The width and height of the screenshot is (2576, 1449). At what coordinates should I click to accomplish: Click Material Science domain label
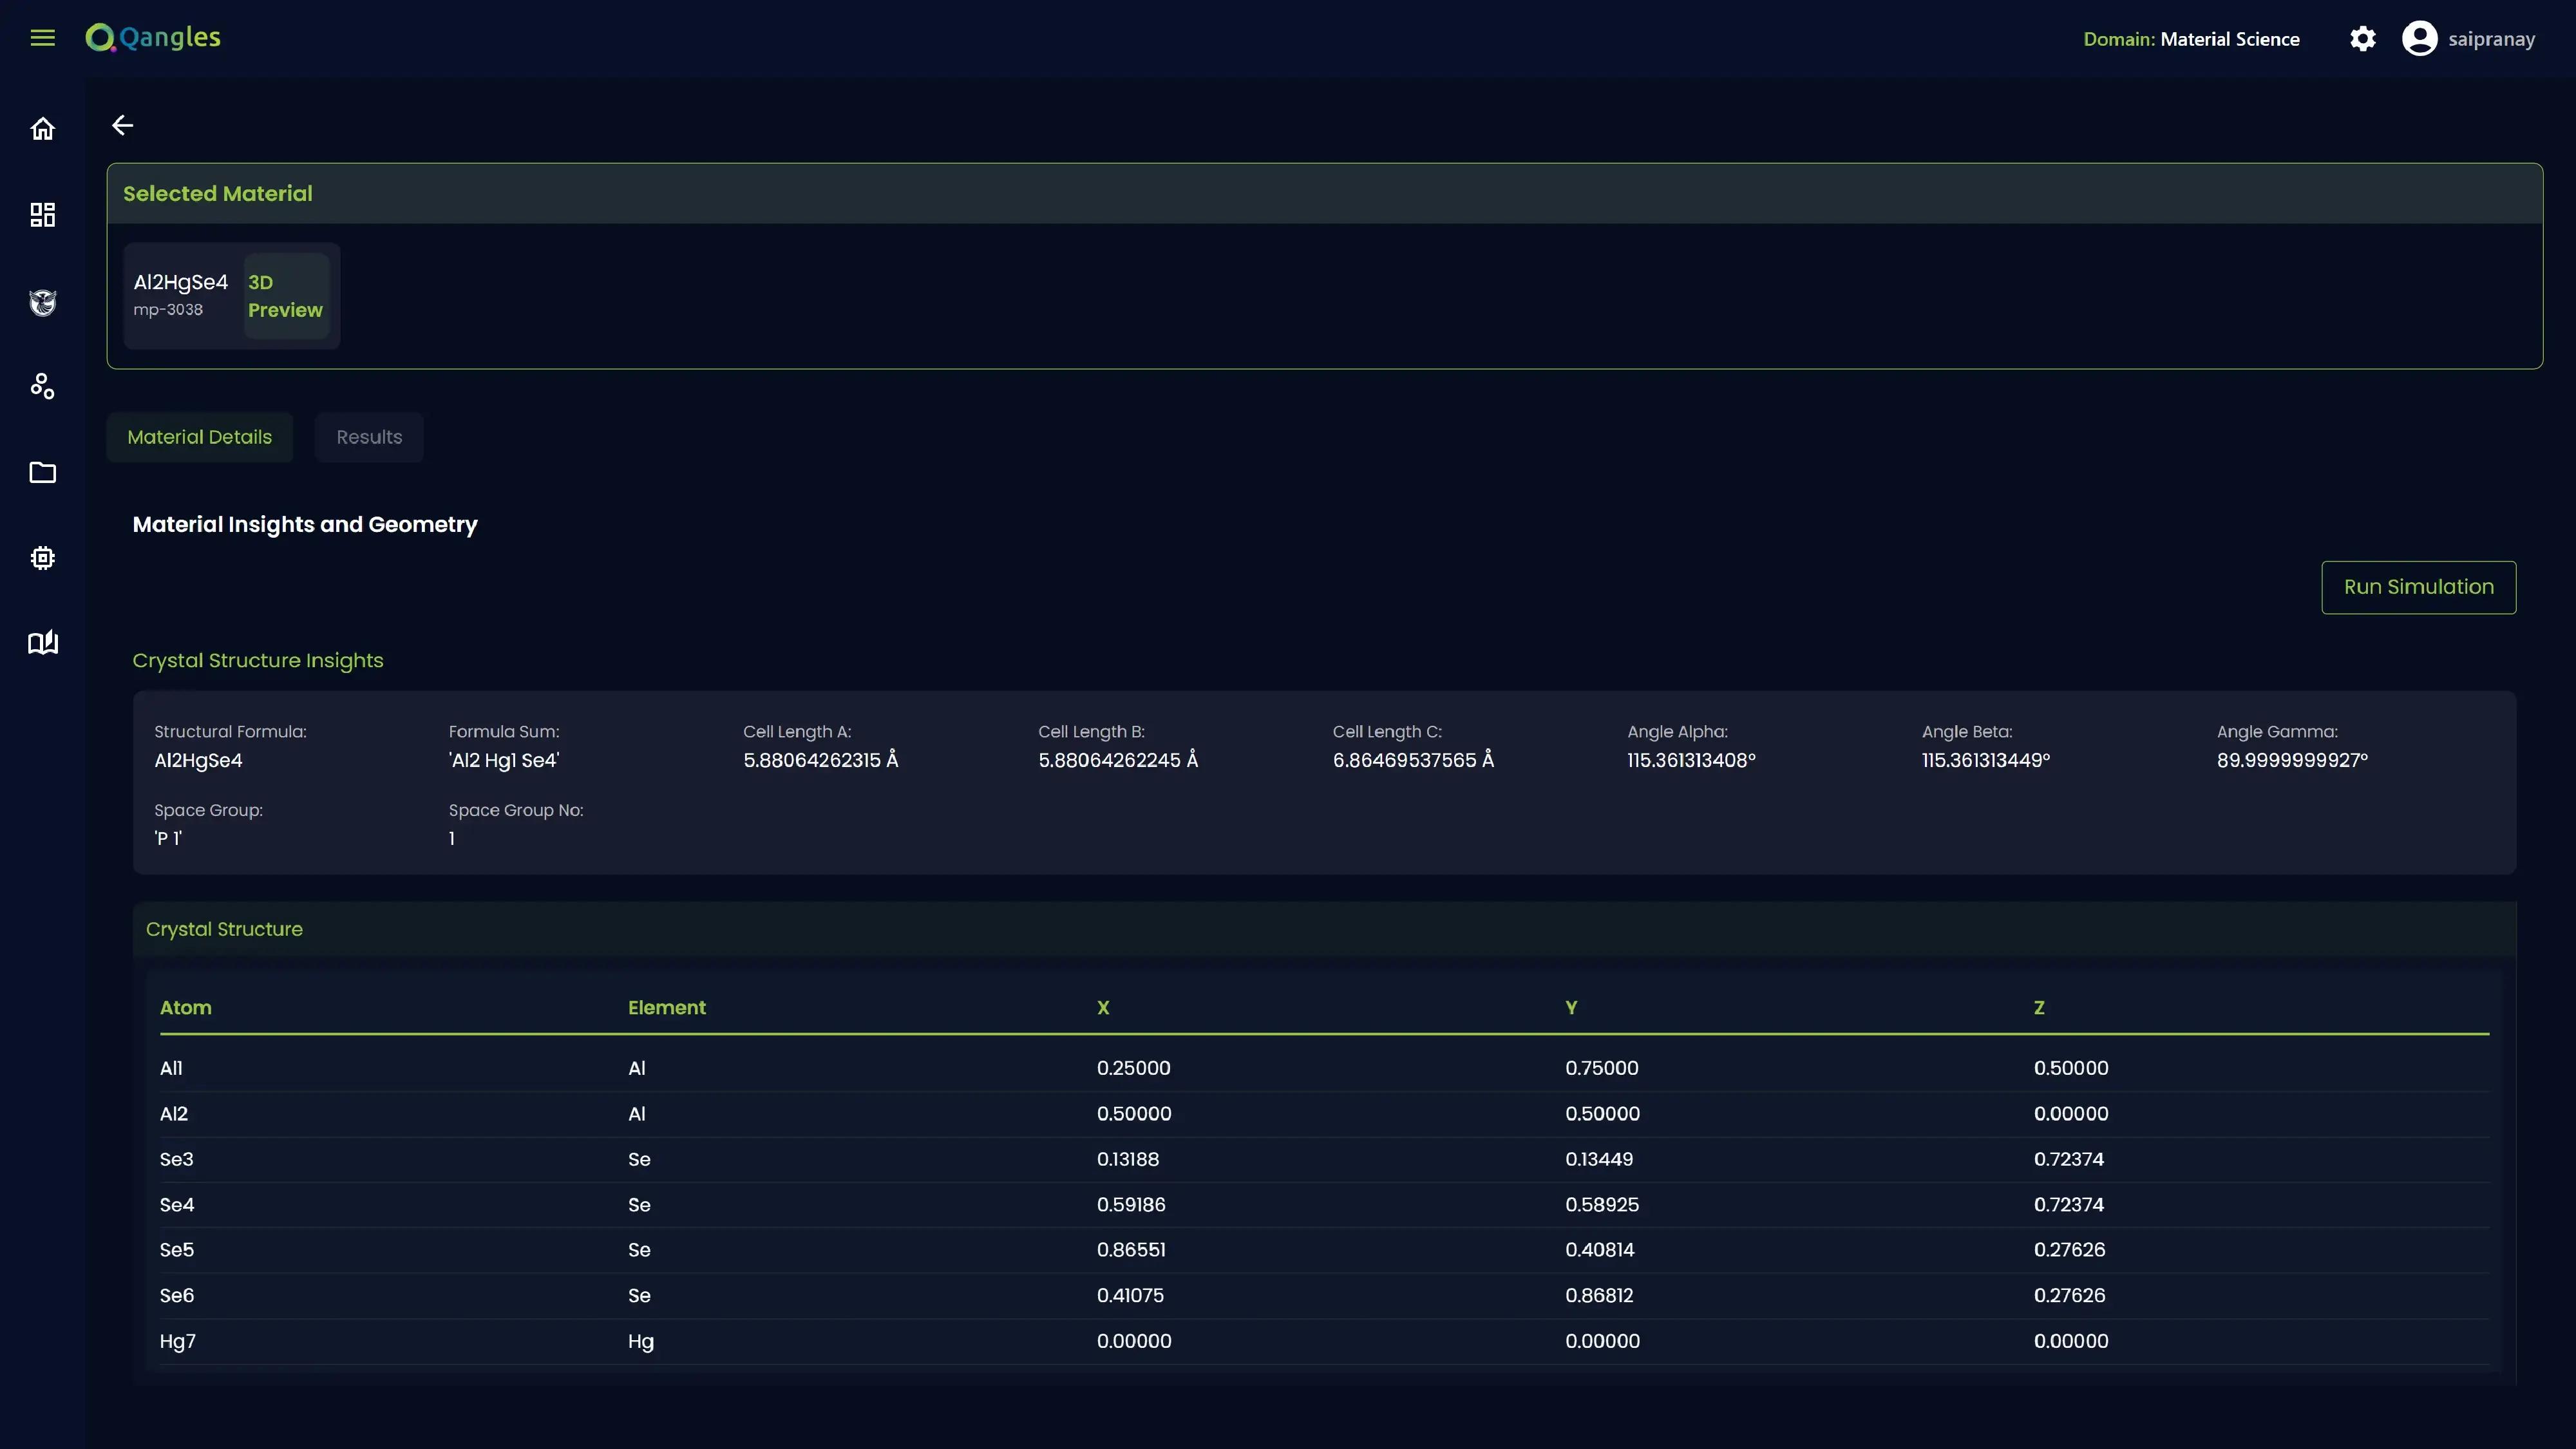tap(2229, 39)
